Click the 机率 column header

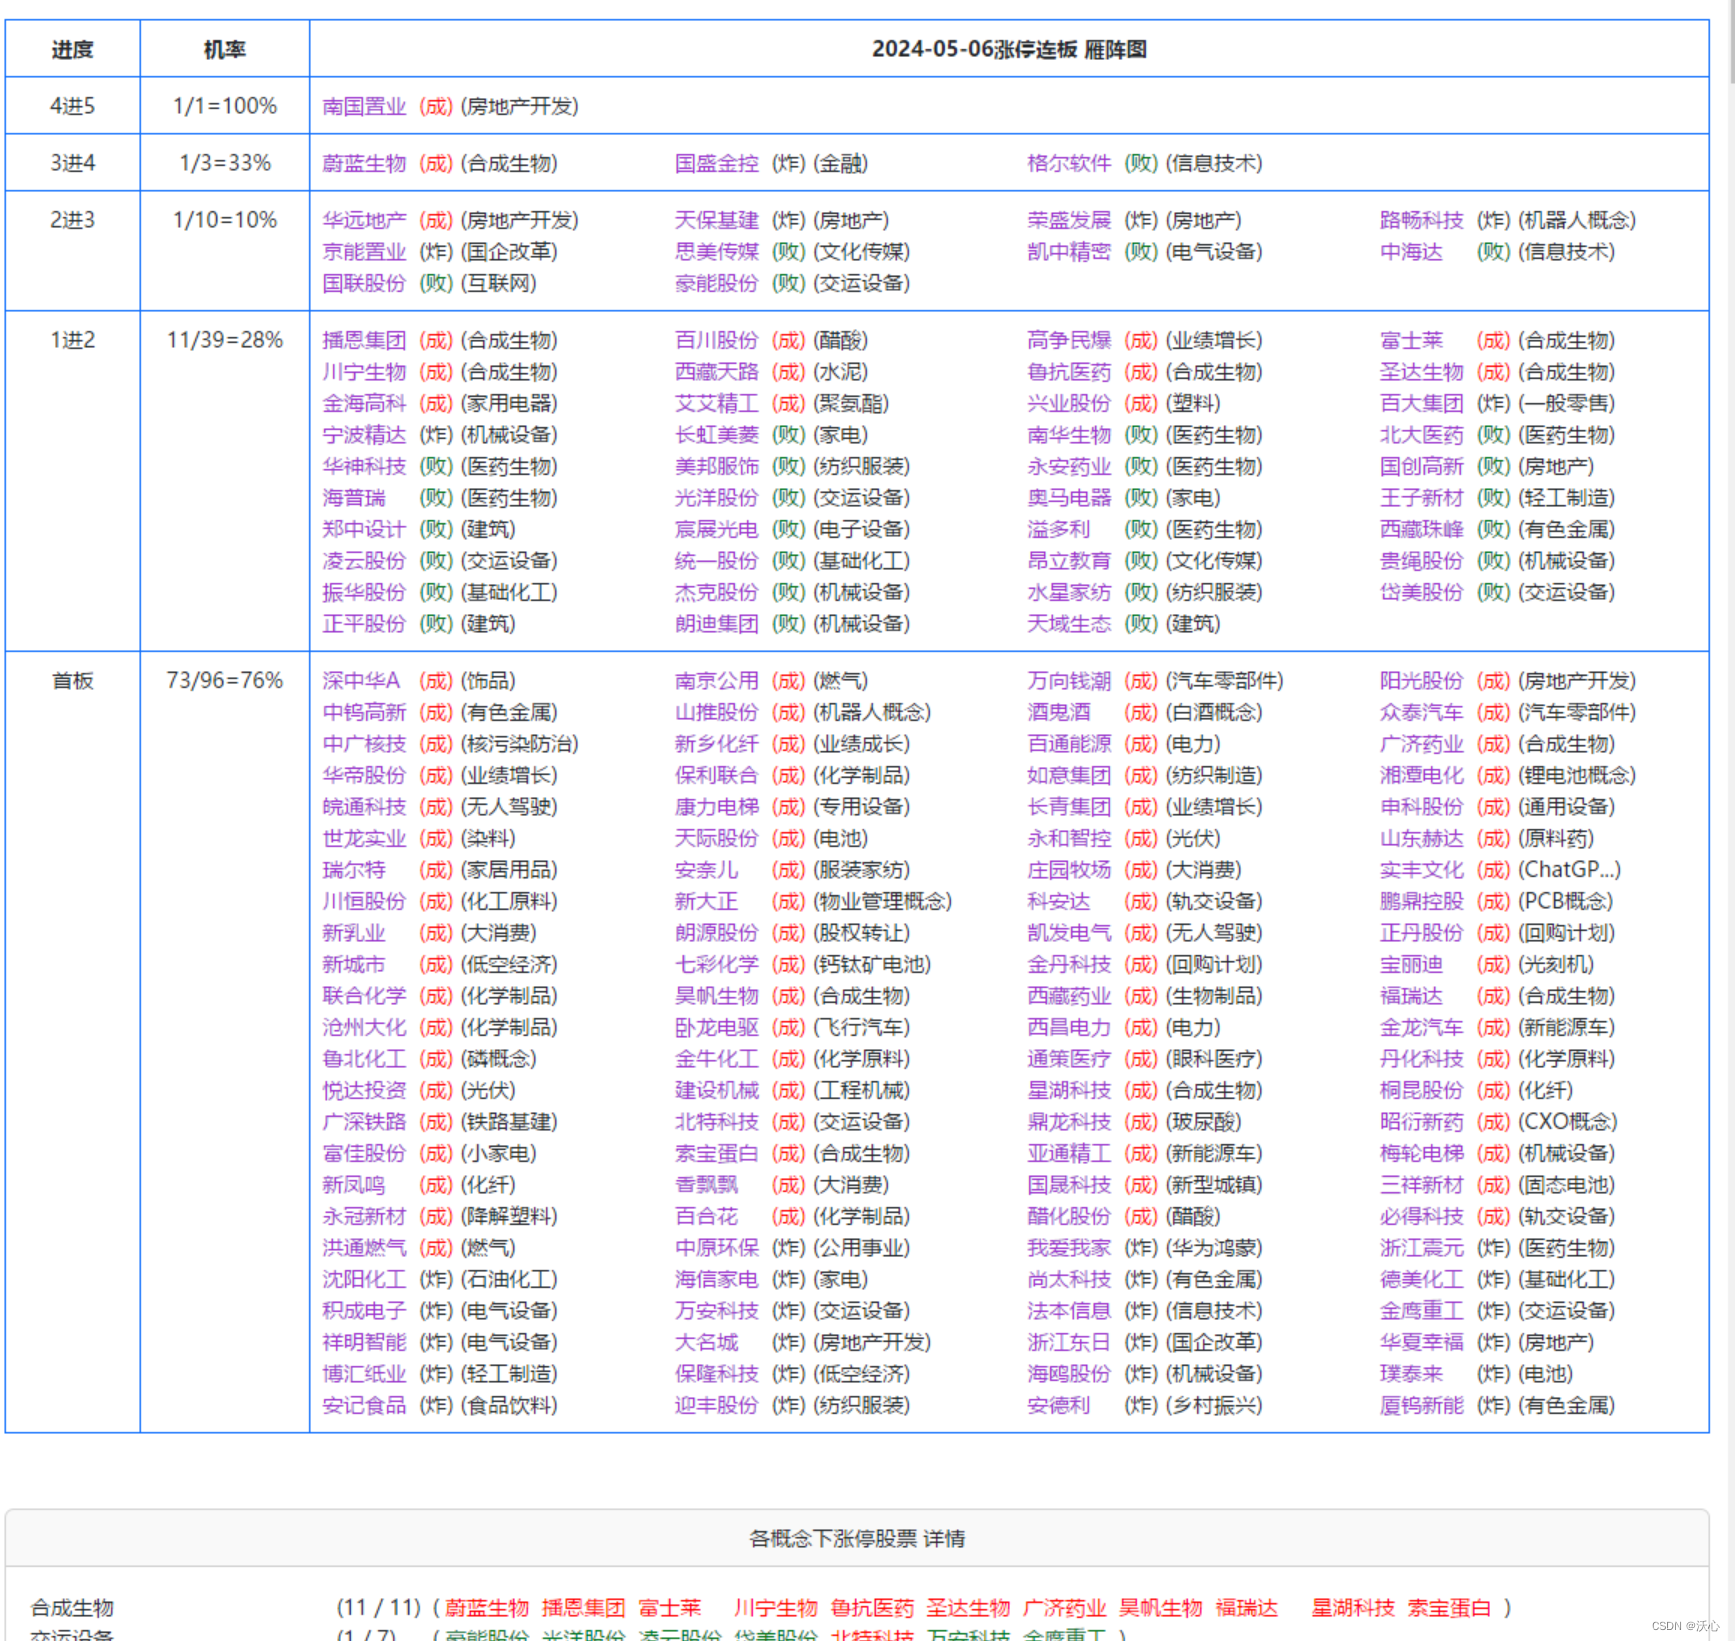tap(224, 49)
